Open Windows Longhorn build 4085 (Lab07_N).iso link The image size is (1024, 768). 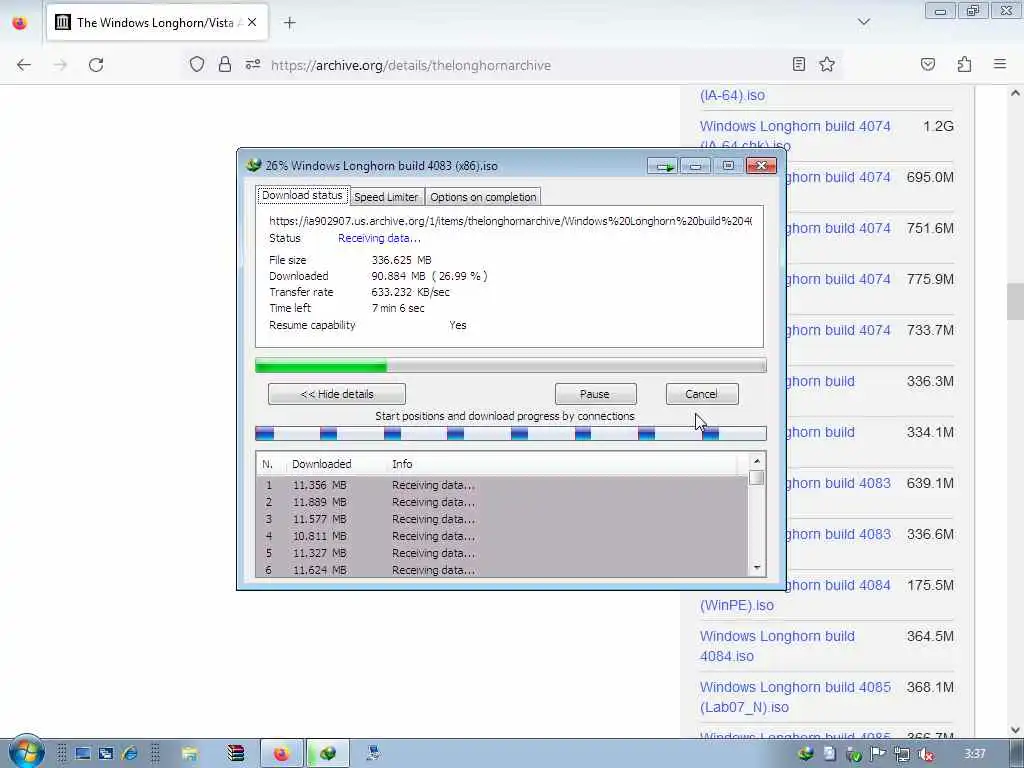795,697
